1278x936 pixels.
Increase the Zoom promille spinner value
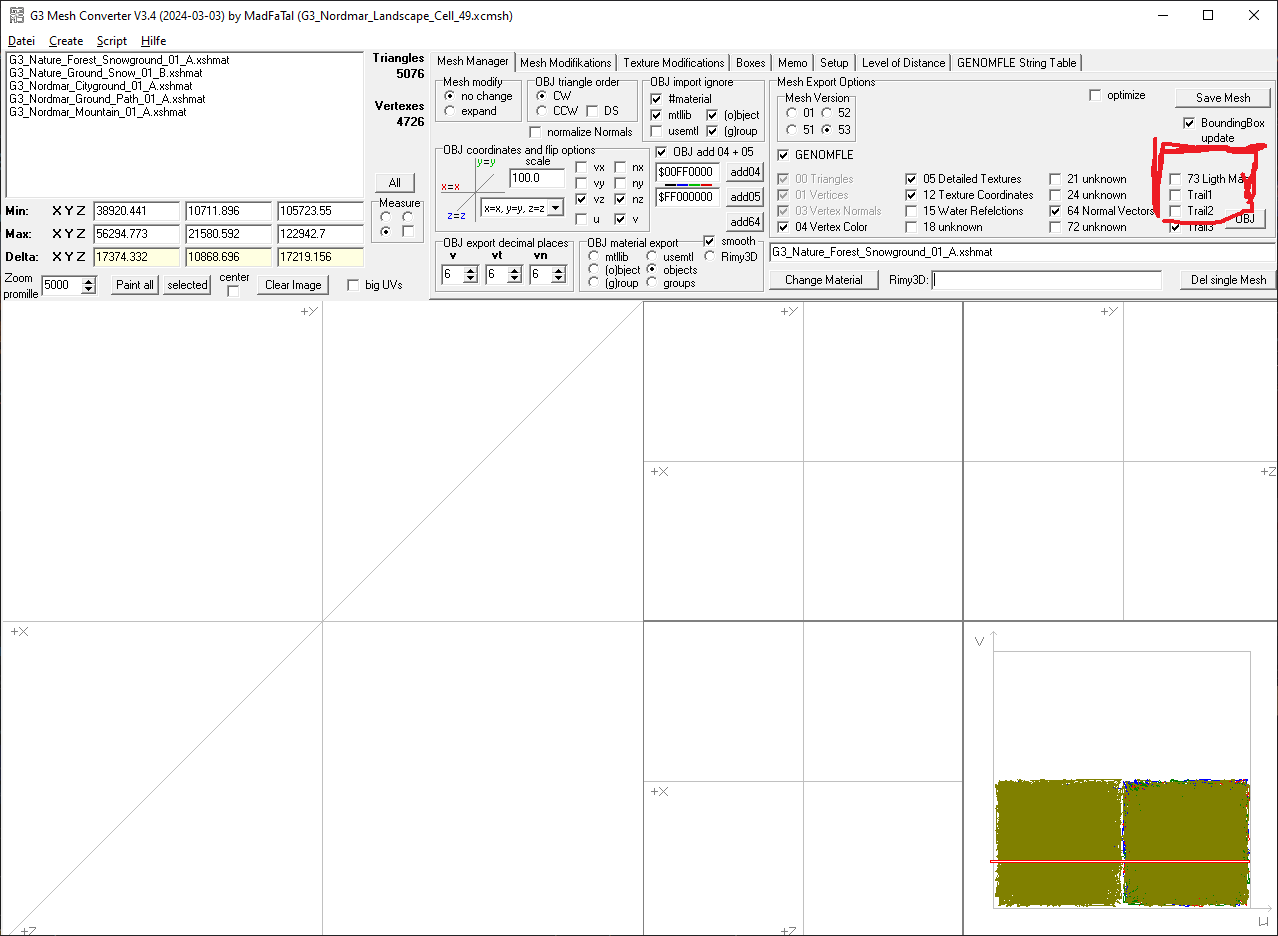89,280
